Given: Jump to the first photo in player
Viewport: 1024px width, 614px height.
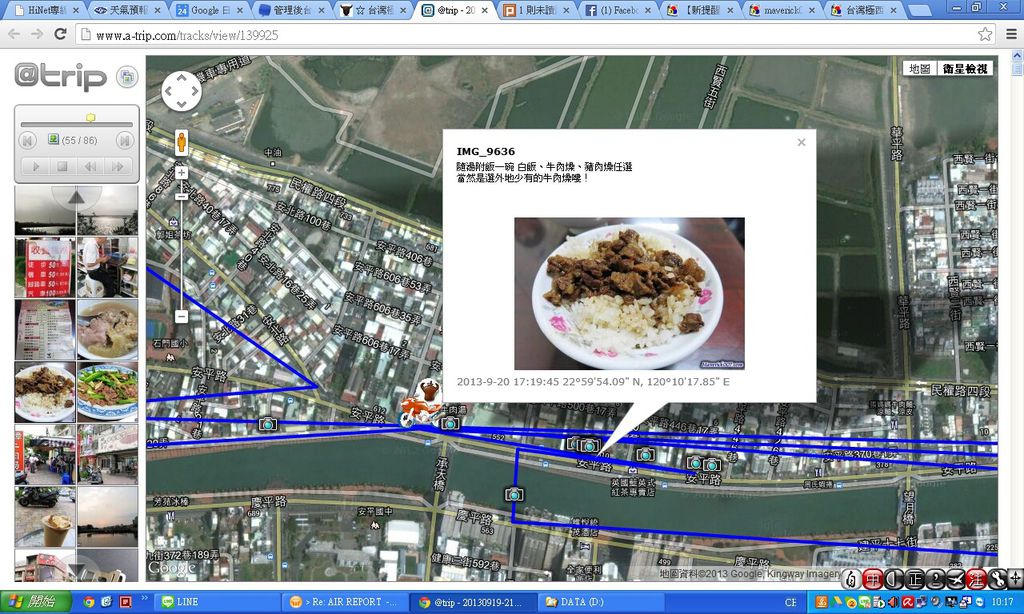Looking at the screenshot, I should click(x=27, y=140).
